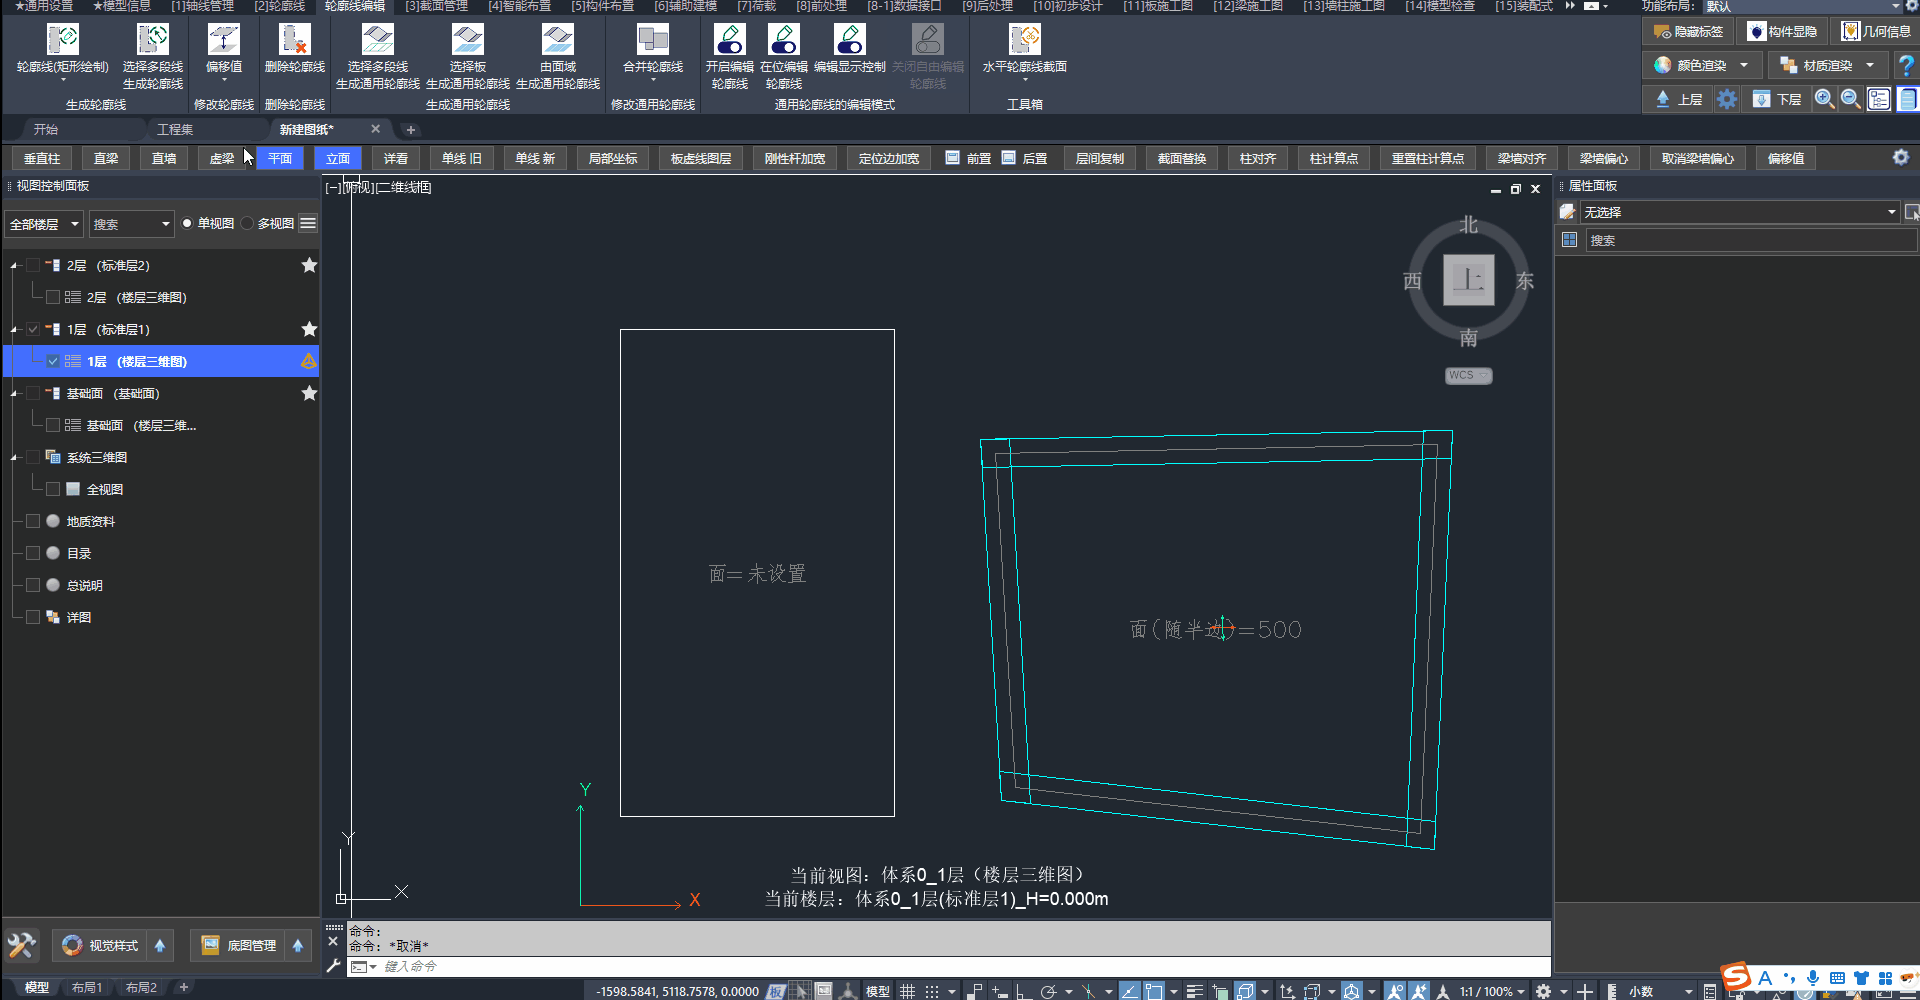
Task: Click the 选择板生成通用轮廓线 icon
Action: point(467,40)
